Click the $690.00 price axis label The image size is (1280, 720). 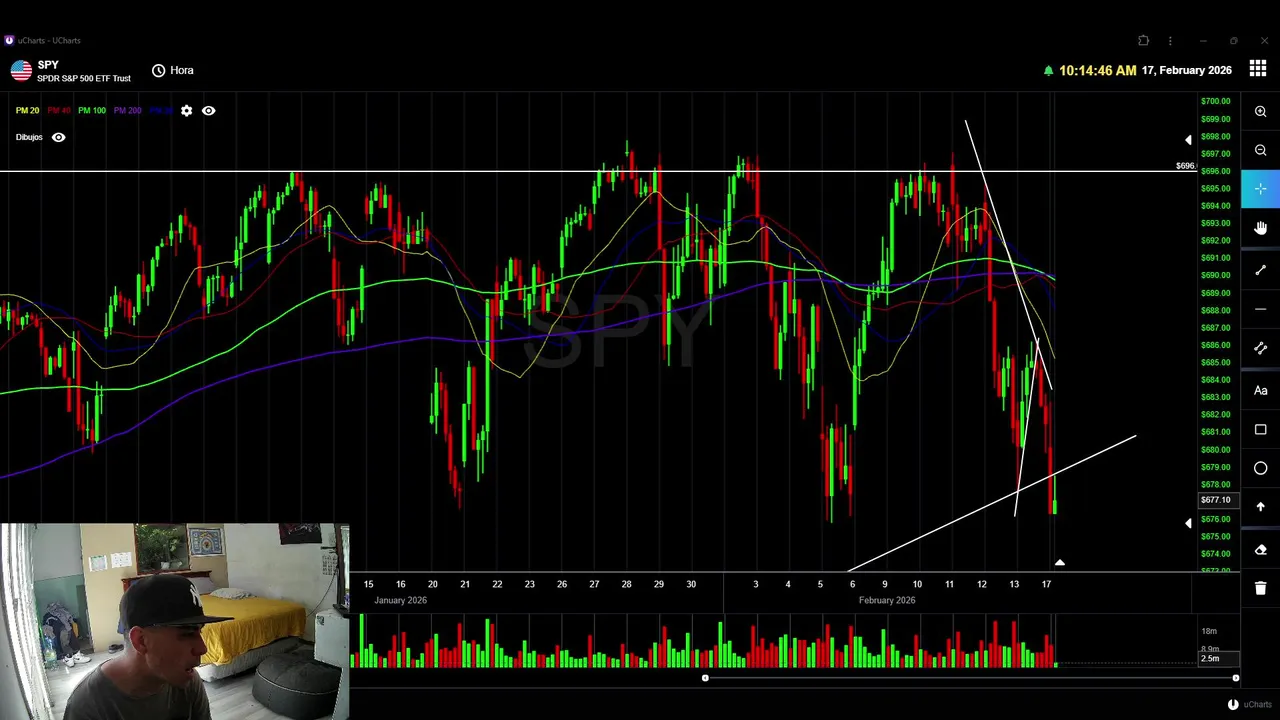tap(1215, 275)
